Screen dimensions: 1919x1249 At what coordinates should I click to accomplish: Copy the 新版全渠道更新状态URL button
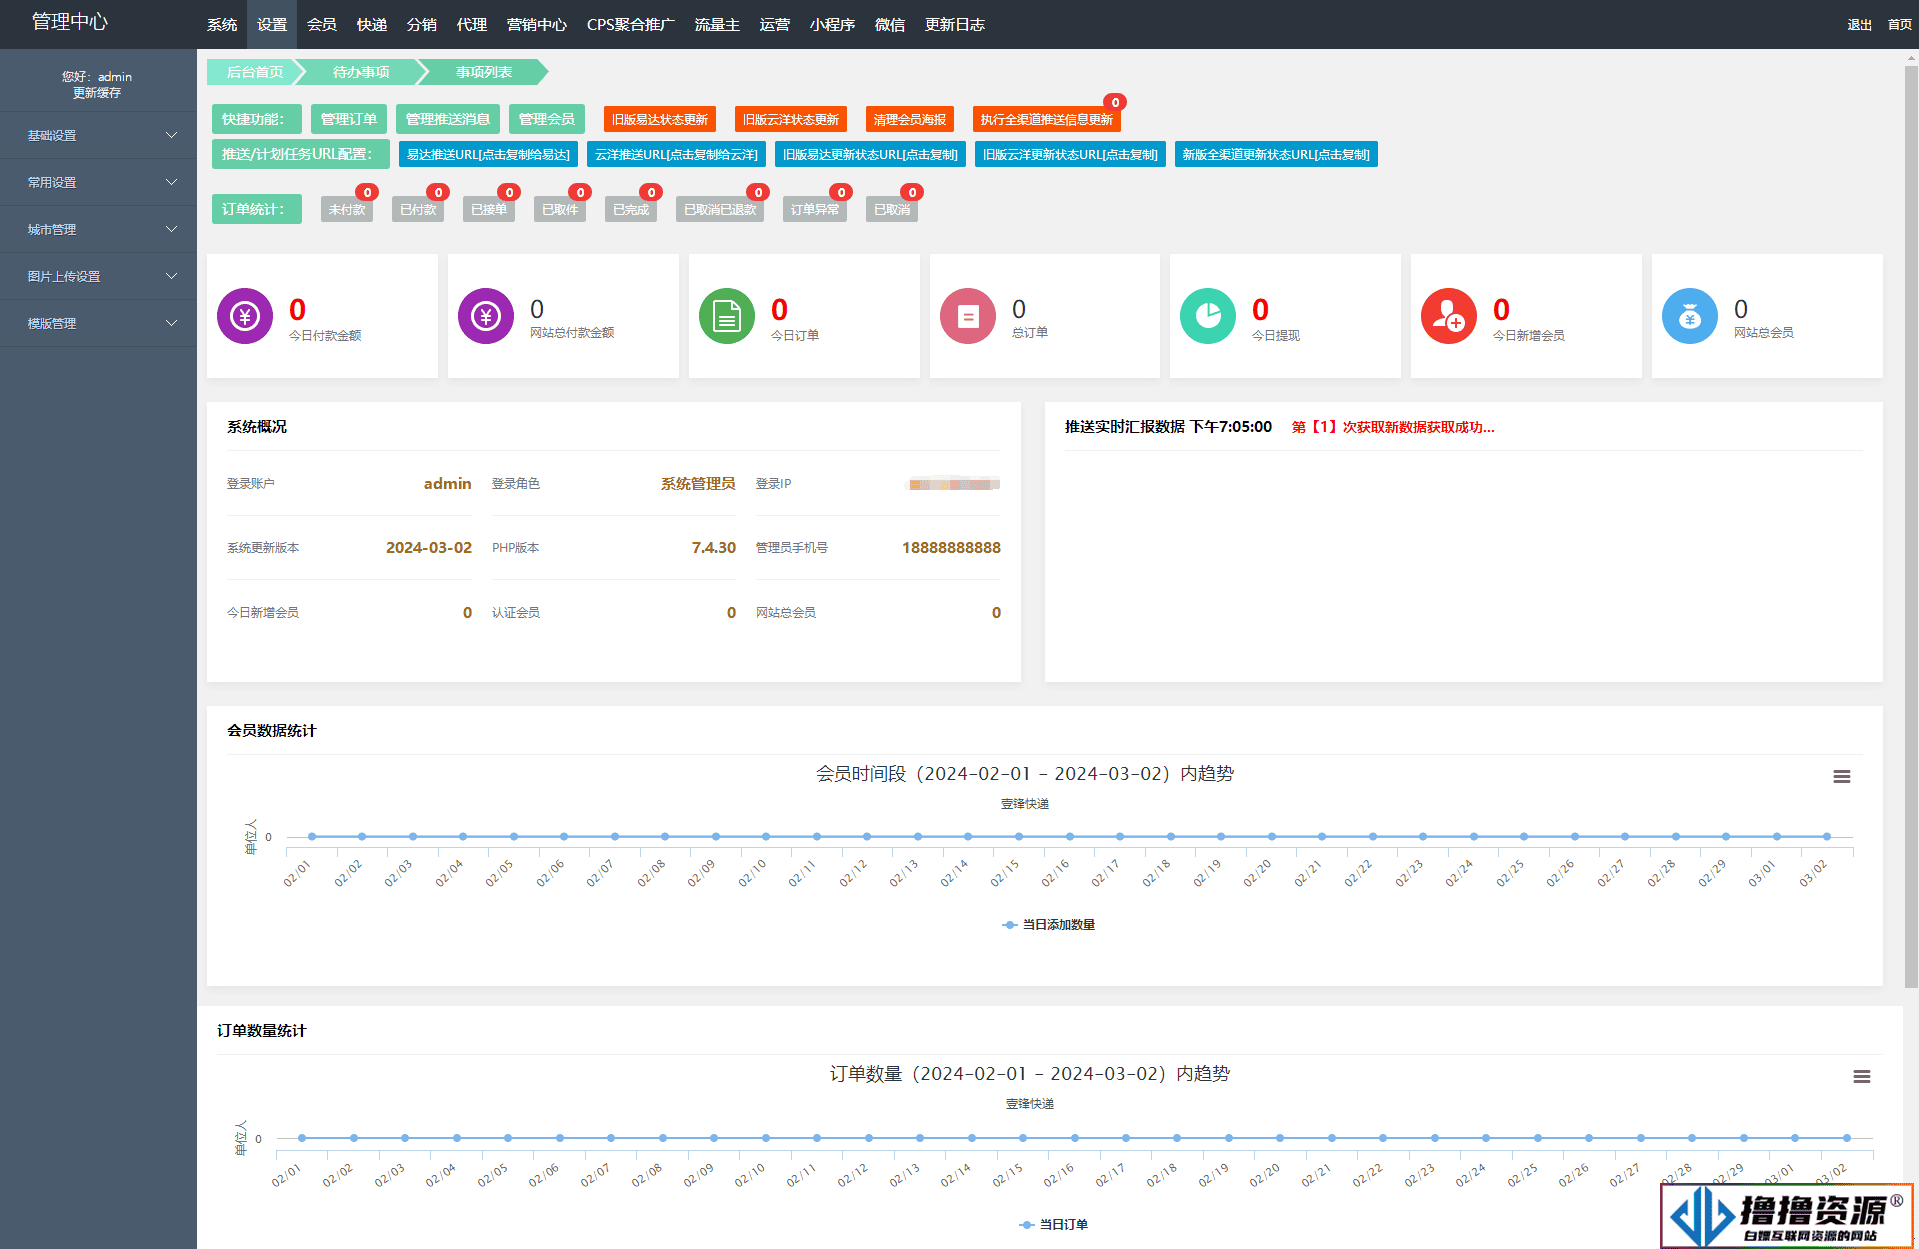coord(1276,154)
